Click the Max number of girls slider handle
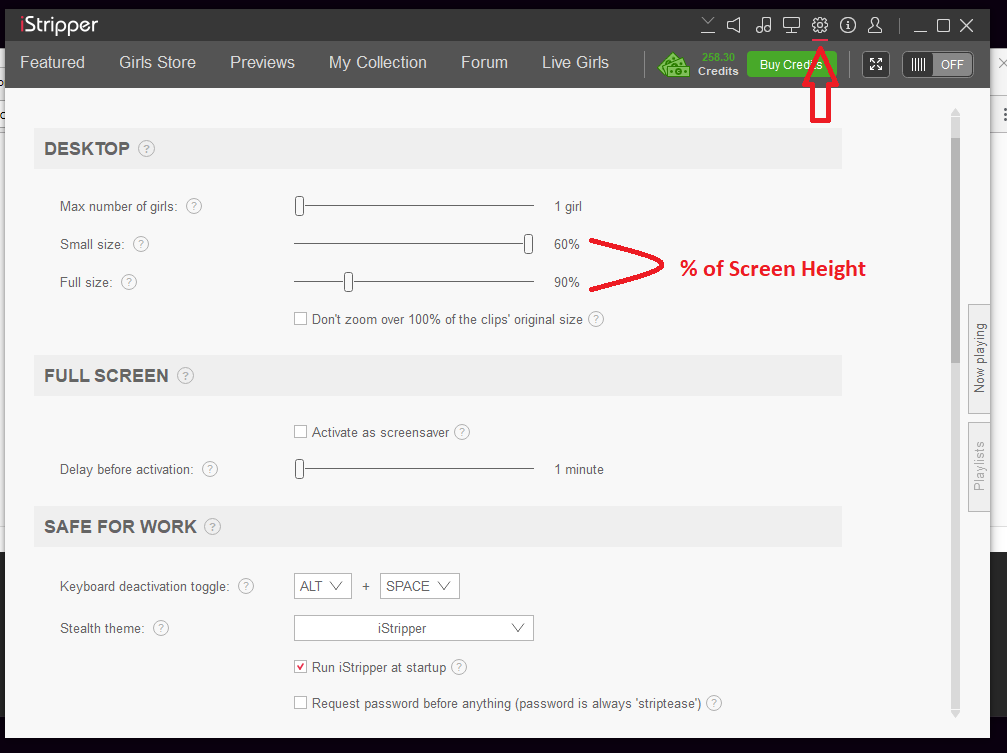This screenshot has height=753, width=1007. [299, 206]
